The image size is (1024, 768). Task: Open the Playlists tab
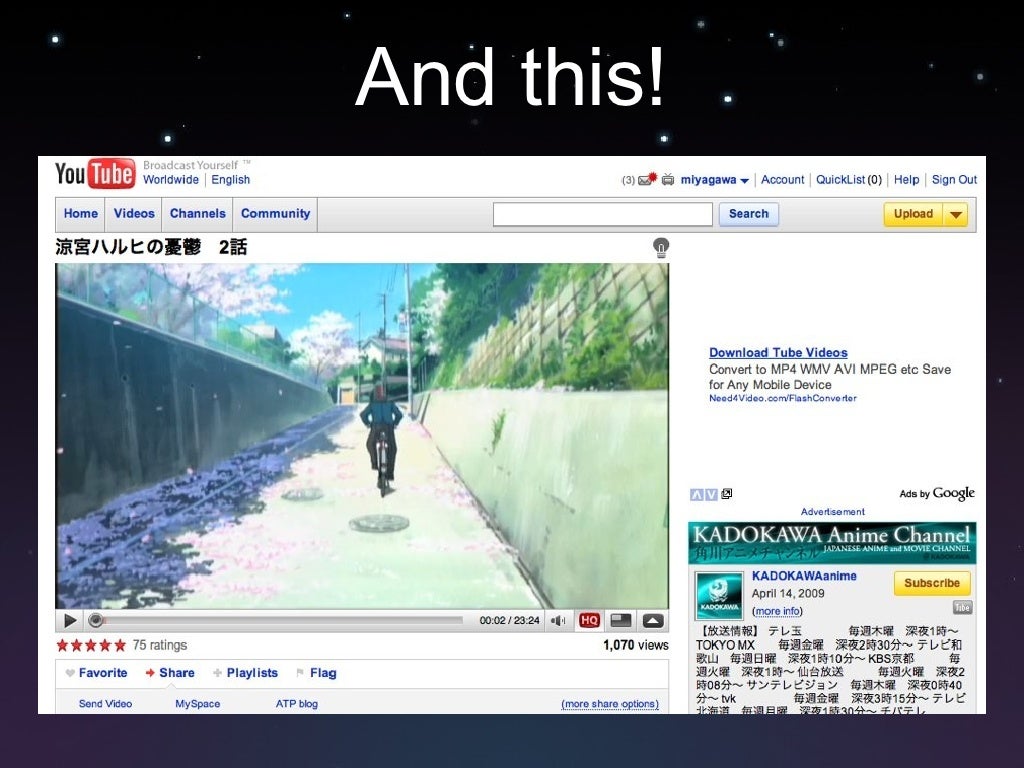pyautogui.click(x=246, y=673)
